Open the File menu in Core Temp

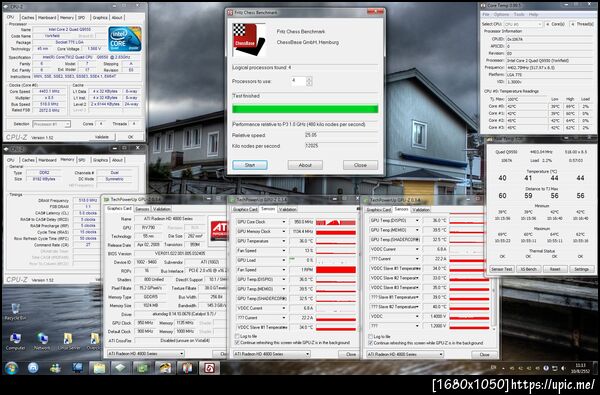pyautogui.click(x=486, y=15)
